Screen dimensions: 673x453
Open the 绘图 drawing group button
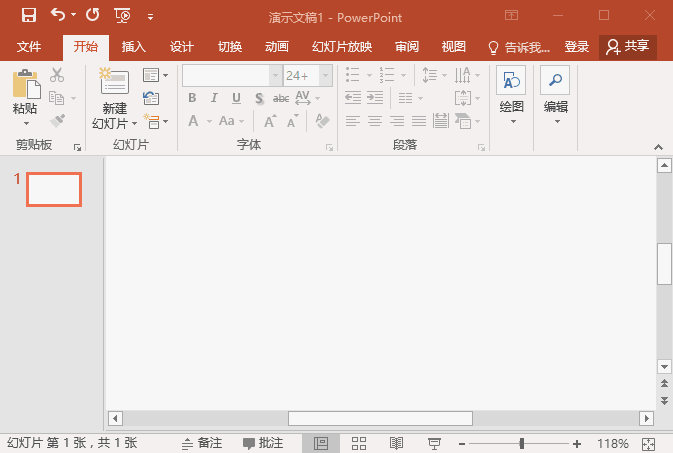pyautogui.click(x=511, y=95)
